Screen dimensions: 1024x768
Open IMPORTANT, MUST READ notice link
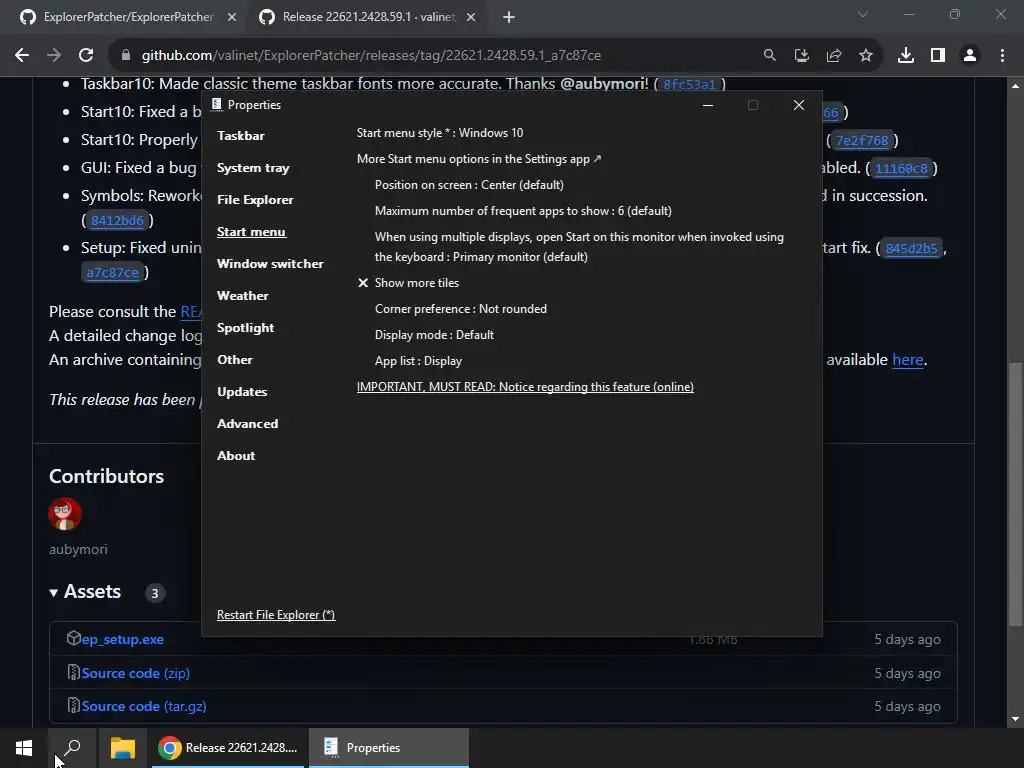[525, 387]
